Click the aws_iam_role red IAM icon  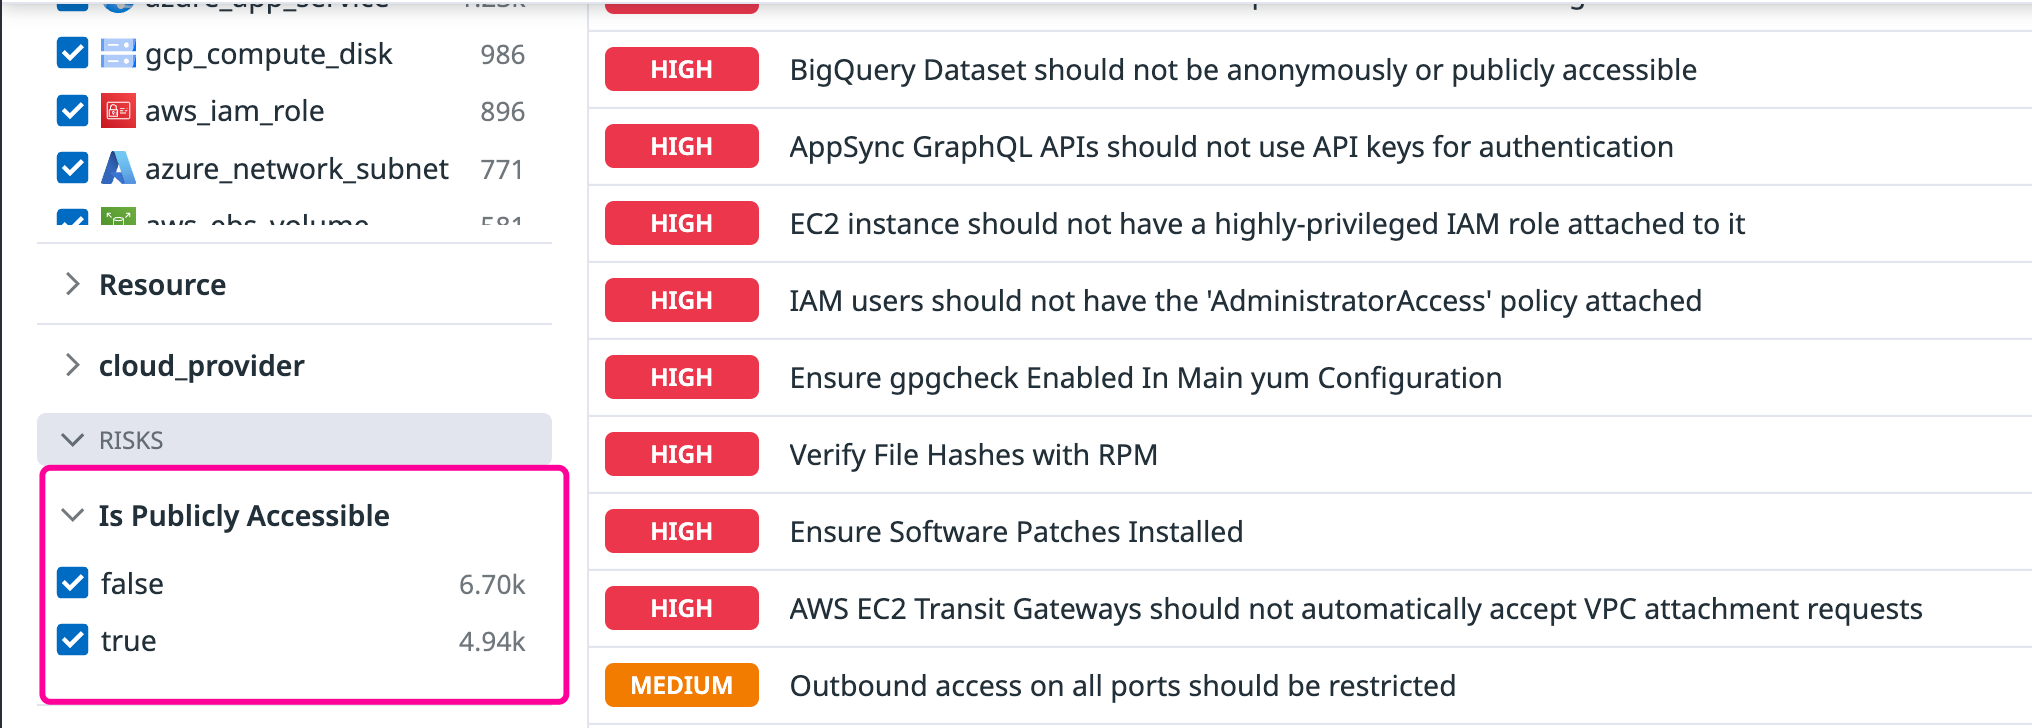(116, 110)
